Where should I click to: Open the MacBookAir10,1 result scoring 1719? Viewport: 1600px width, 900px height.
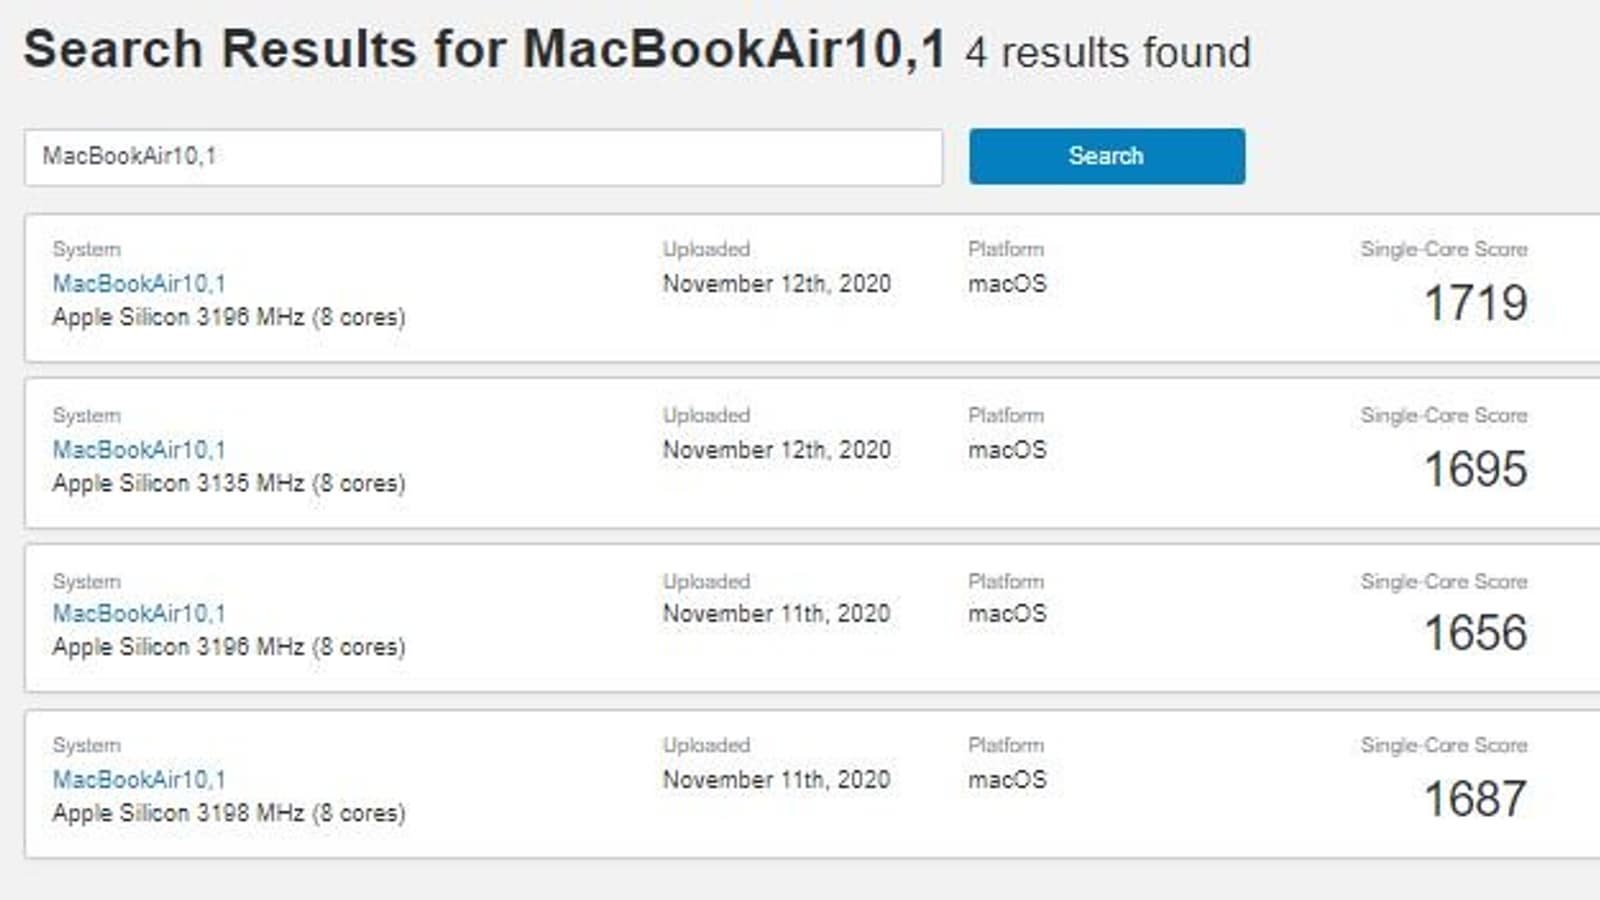coord(139,284)
